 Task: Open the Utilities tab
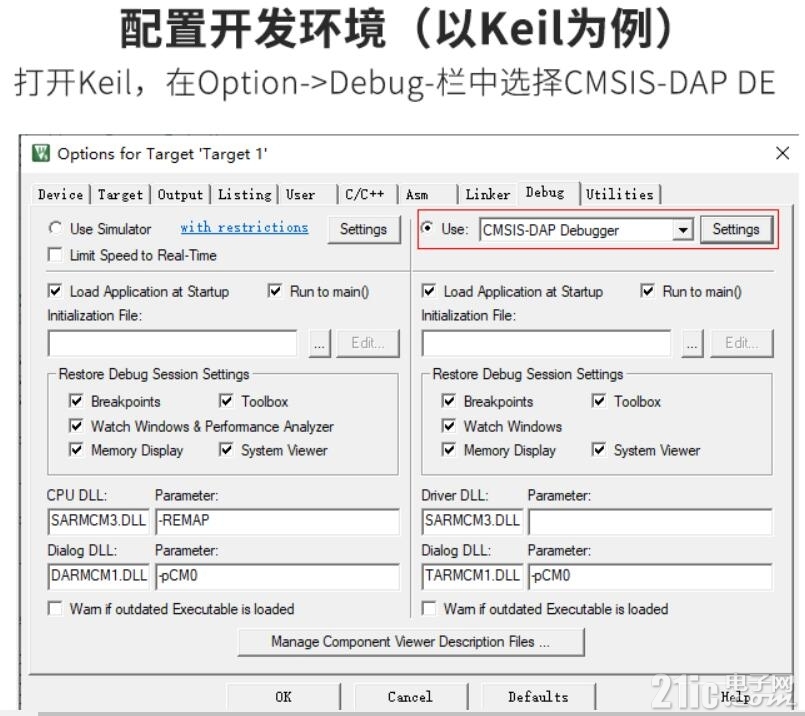[x=620, y=195]
